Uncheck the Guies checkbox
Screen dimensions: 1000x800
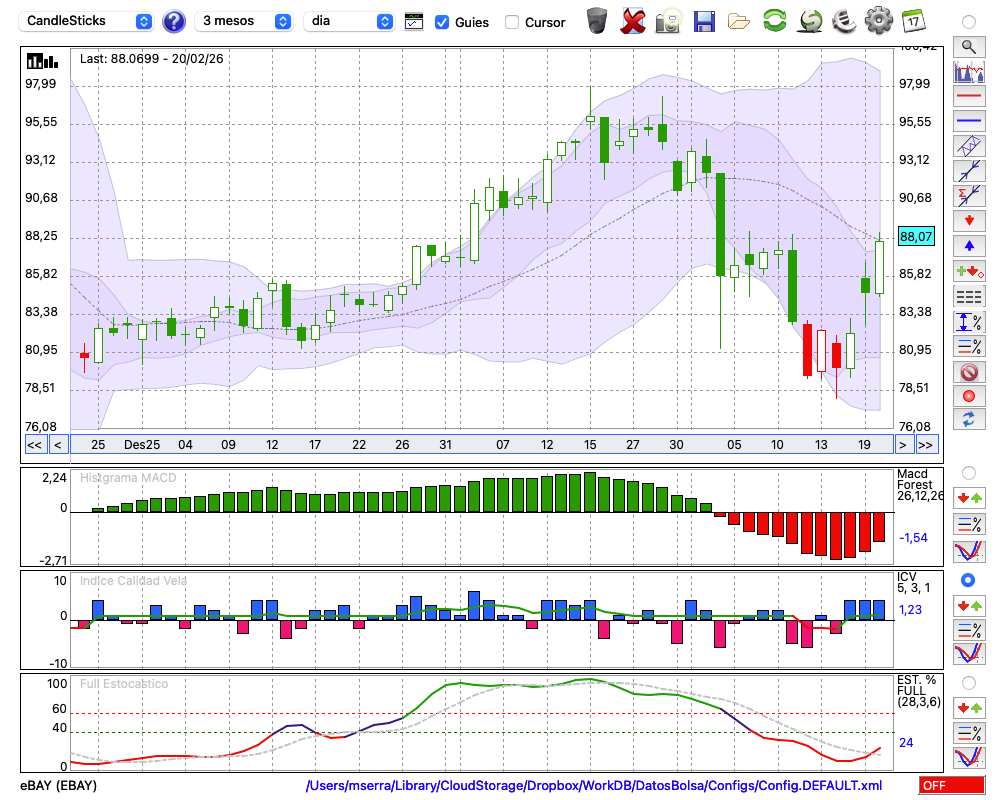pyautogui.click(x=441, y=22)
